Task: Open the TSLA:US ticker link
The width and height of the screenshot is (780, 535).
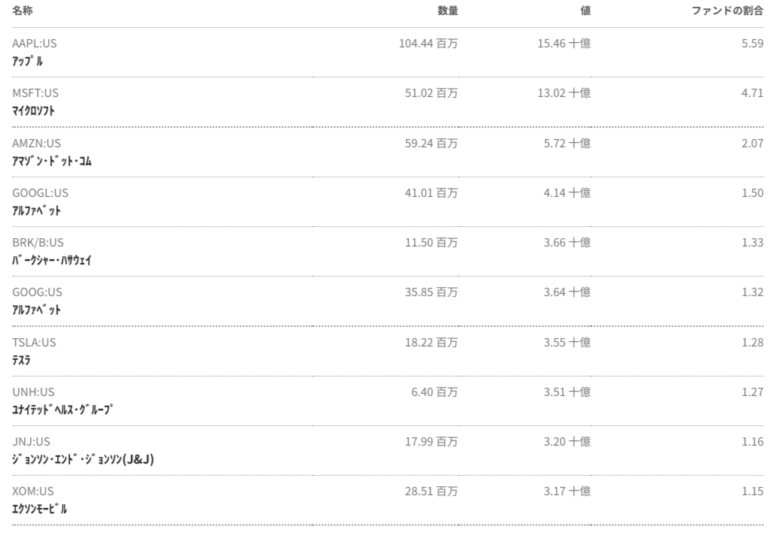Action: click(34, 342)
